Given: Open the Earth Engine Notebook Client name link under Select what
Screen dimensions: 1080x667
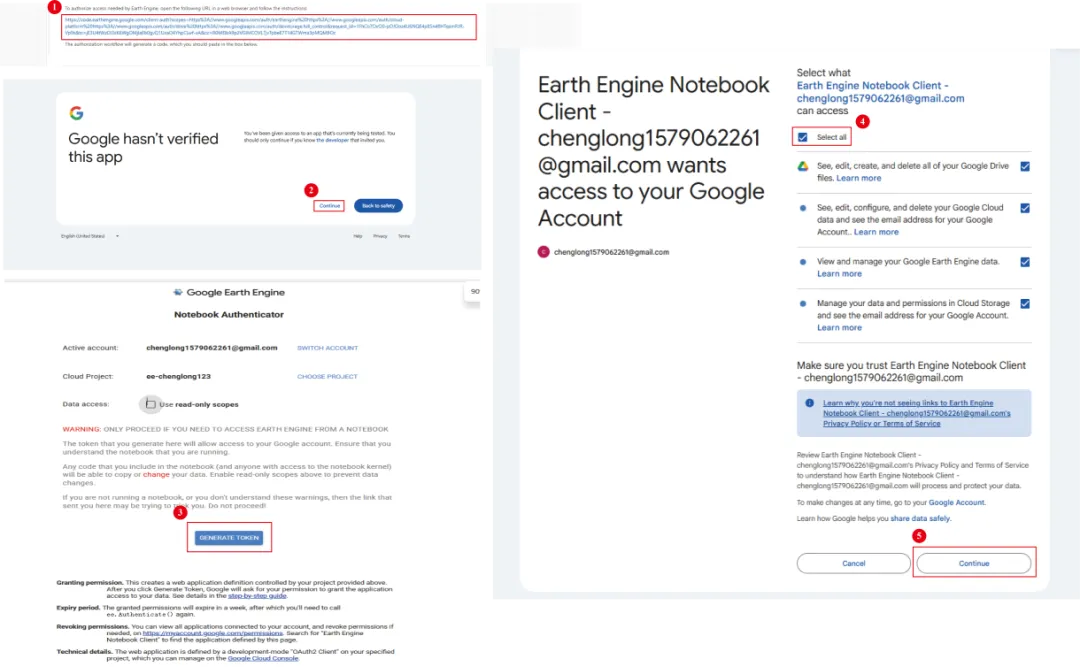Looking at the screenshot, I should pos(880,92).
